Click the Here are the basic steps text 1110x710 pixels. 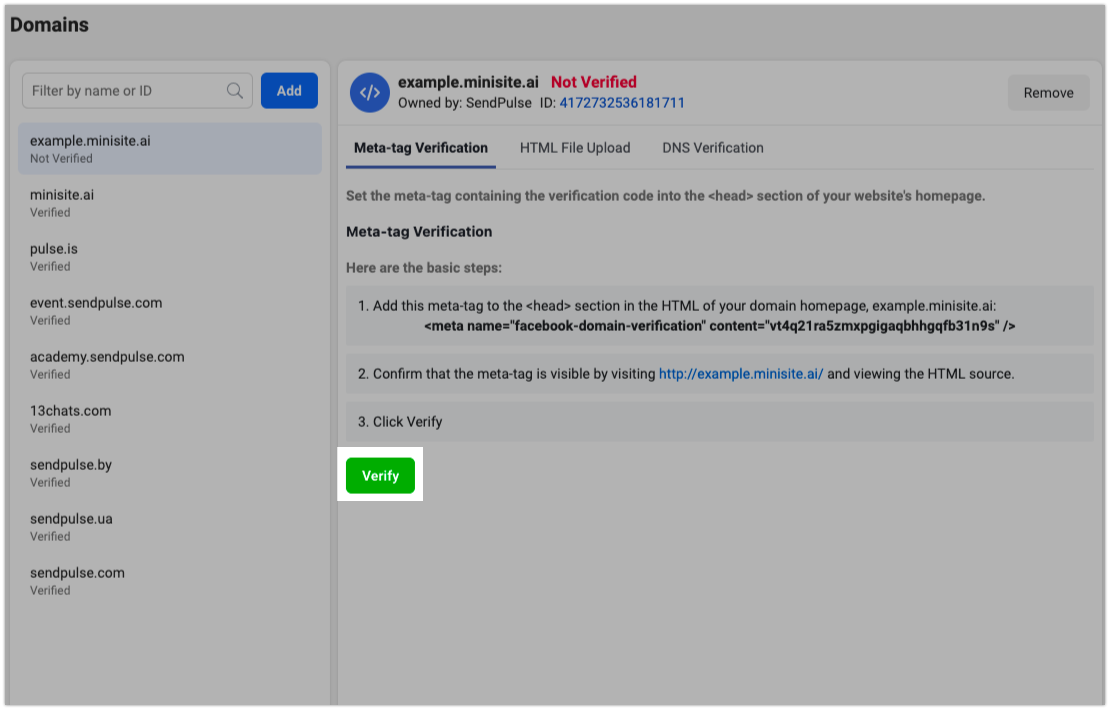tap(423, 268)
